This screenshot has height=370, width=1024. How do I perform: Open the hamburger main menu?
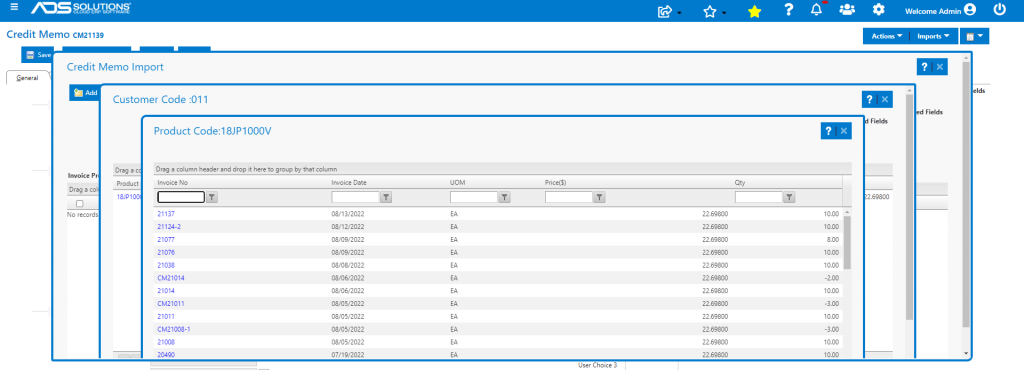click(14, 8)
